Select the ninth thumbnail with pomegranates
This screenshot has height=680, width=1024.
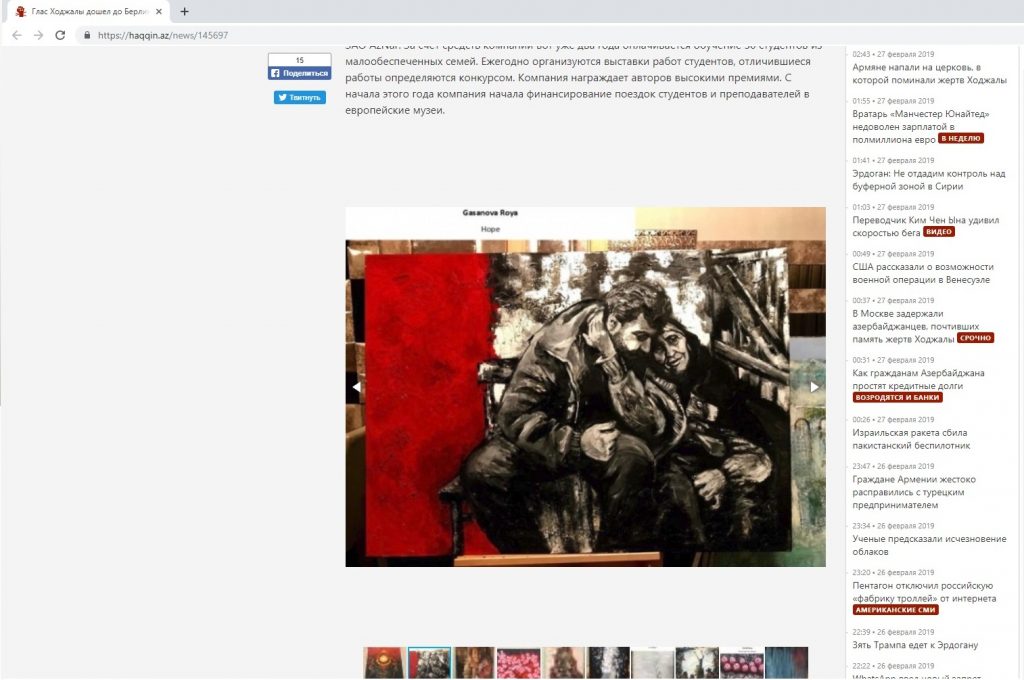point(742,663)
